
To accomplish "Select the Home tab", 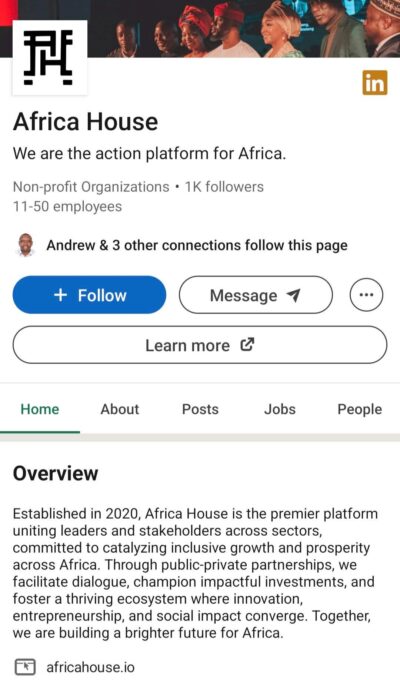I will [40, 409].
